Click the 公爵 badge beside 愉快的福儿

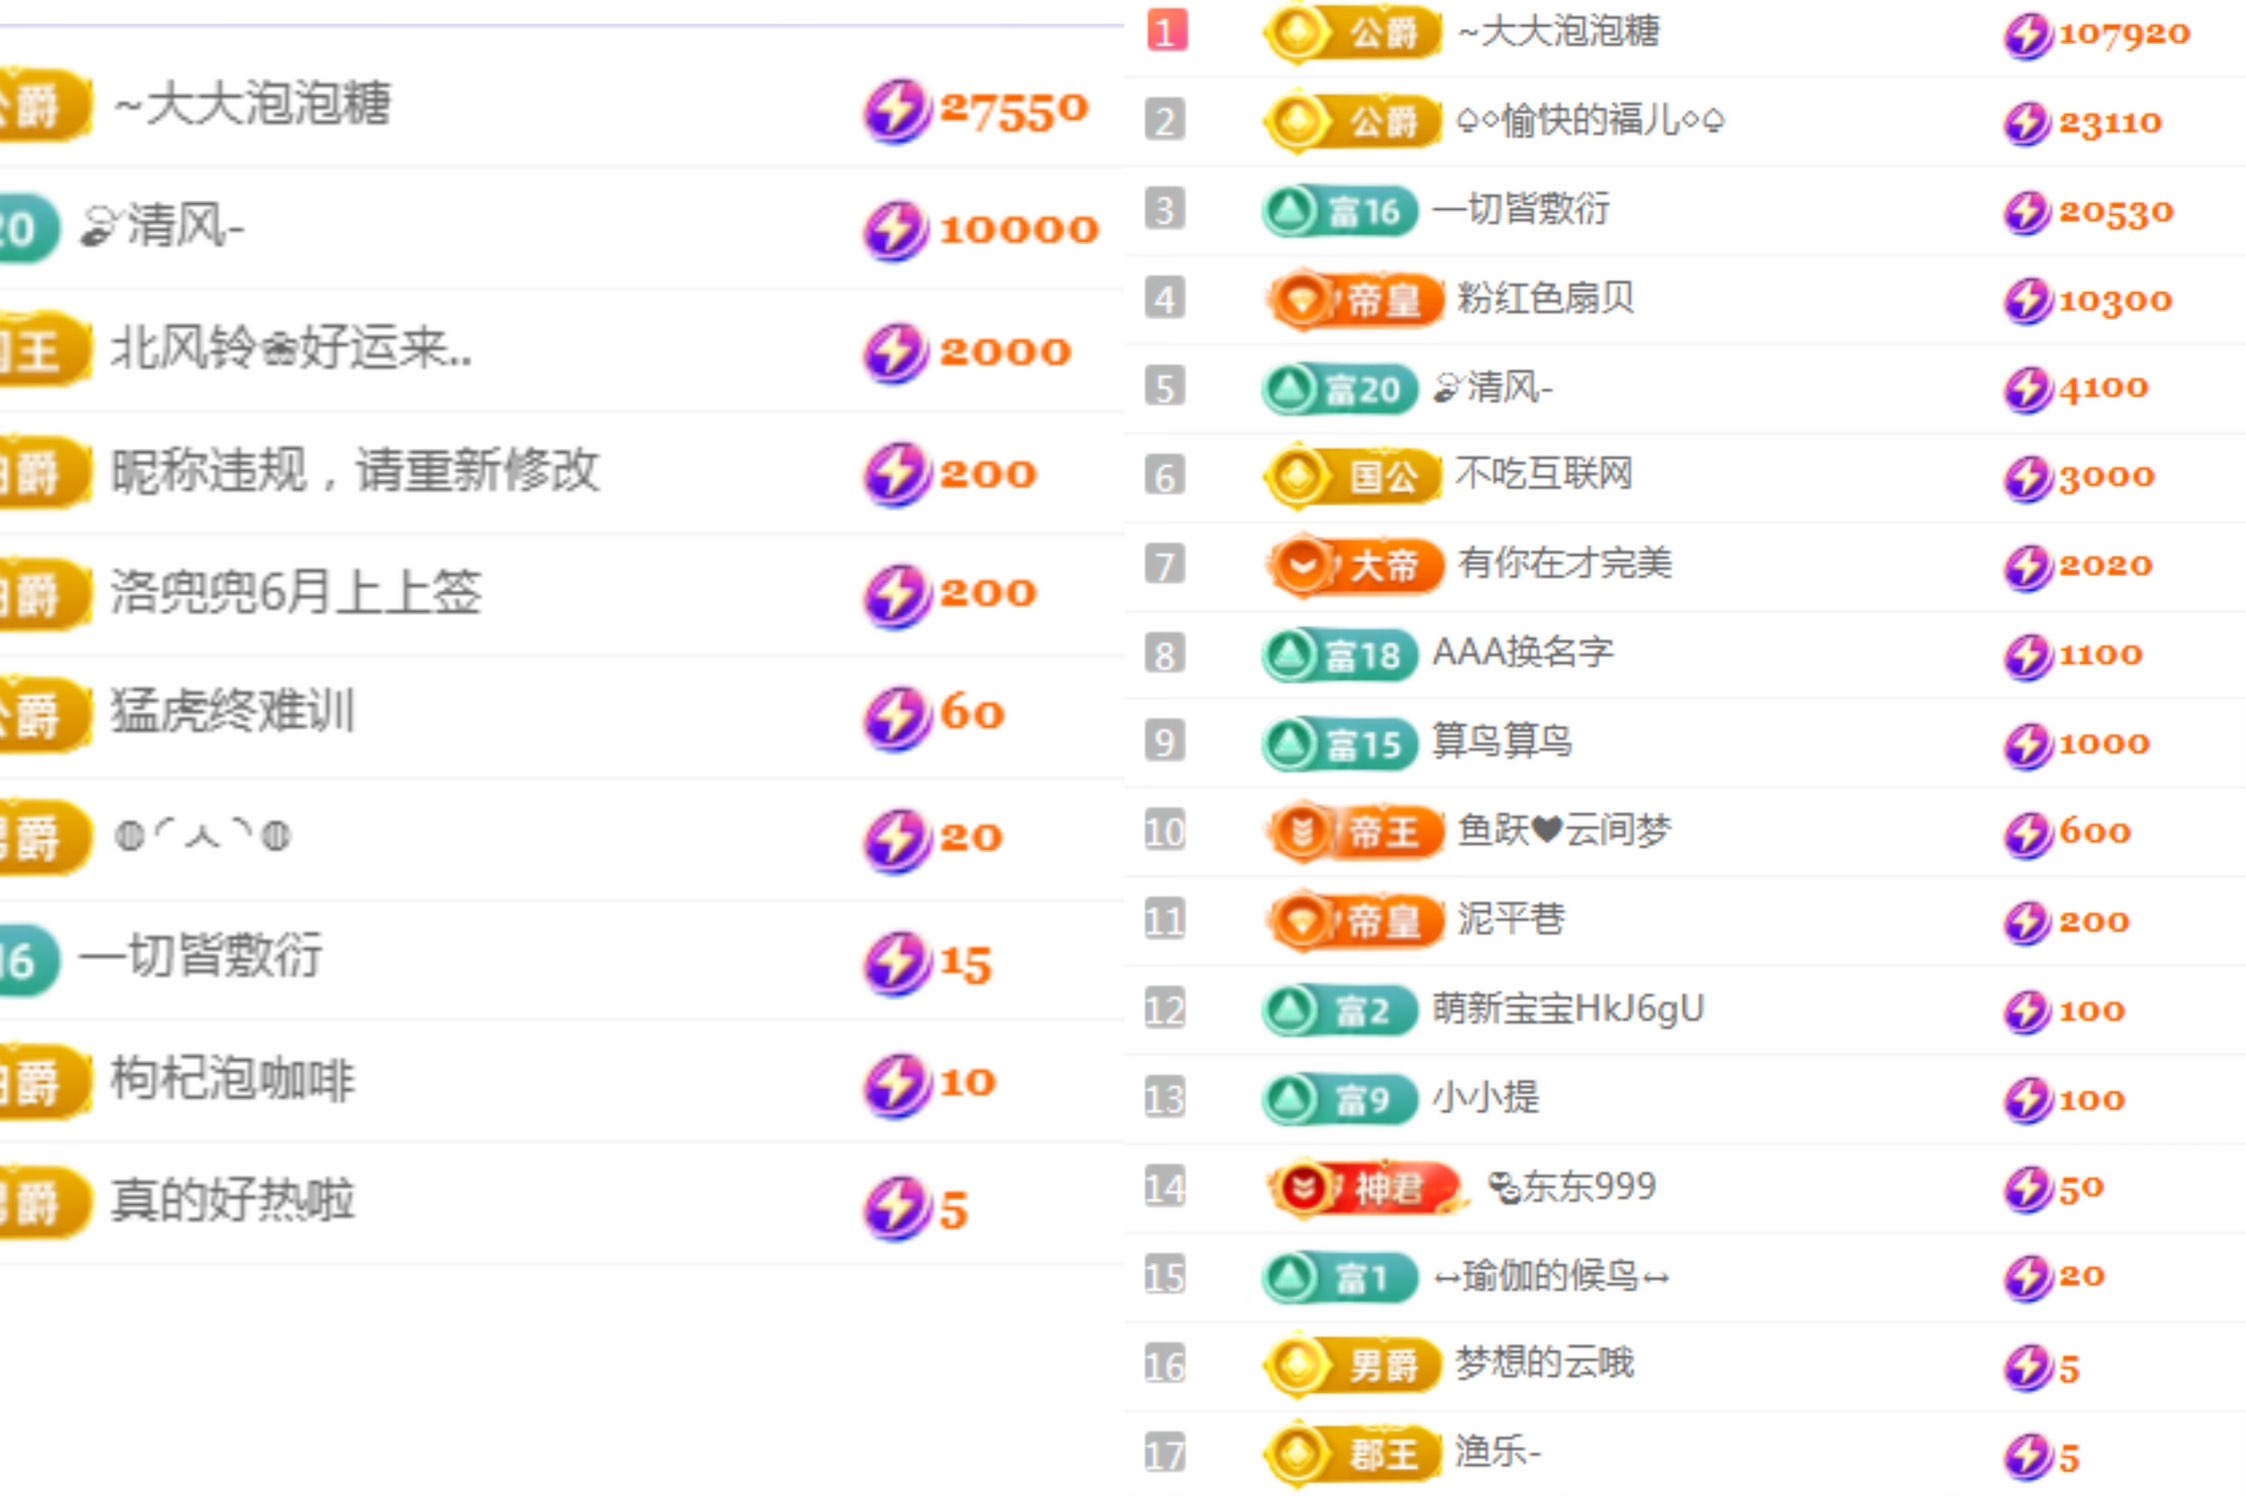1352,121
